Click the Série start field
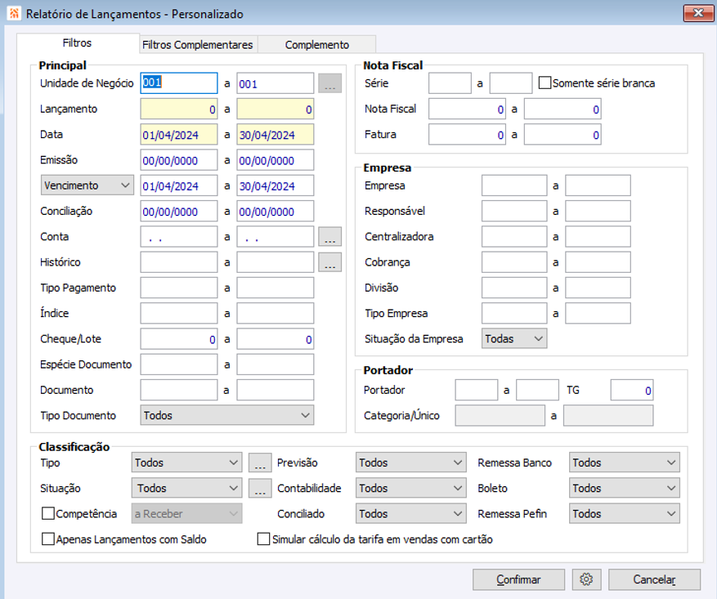This screenshot has height=599, width=717. click(x=449, y=83)
